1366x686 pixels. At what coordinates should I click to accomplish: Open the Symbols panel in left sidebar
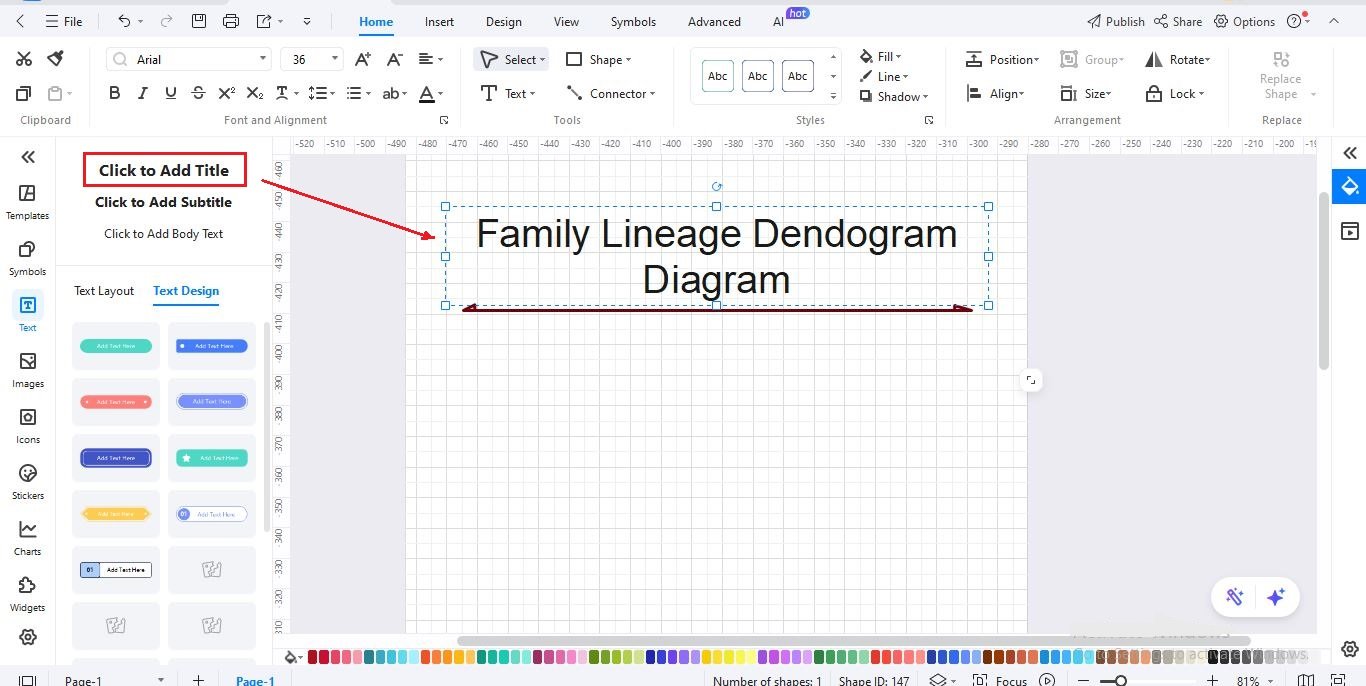pyautogui.click(x=27, y=257)
